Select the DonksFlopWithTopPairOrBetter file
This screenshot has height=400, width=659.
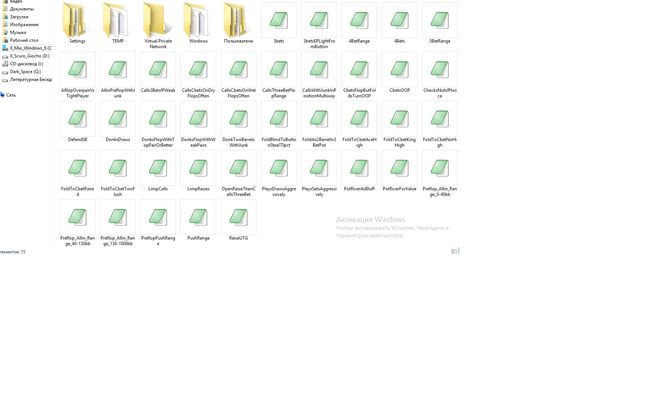tap(158, 124)
